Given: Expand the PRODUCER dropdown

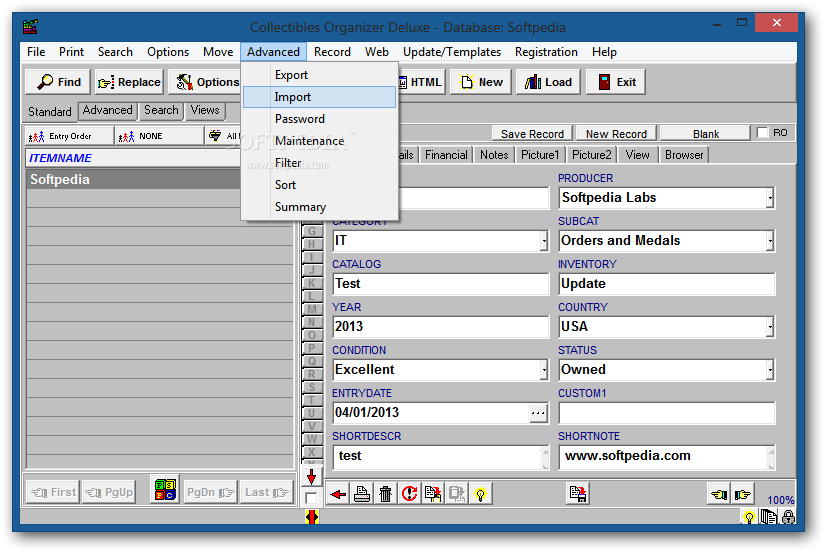Looking at the screenshot, I should (x=770, y=198).
